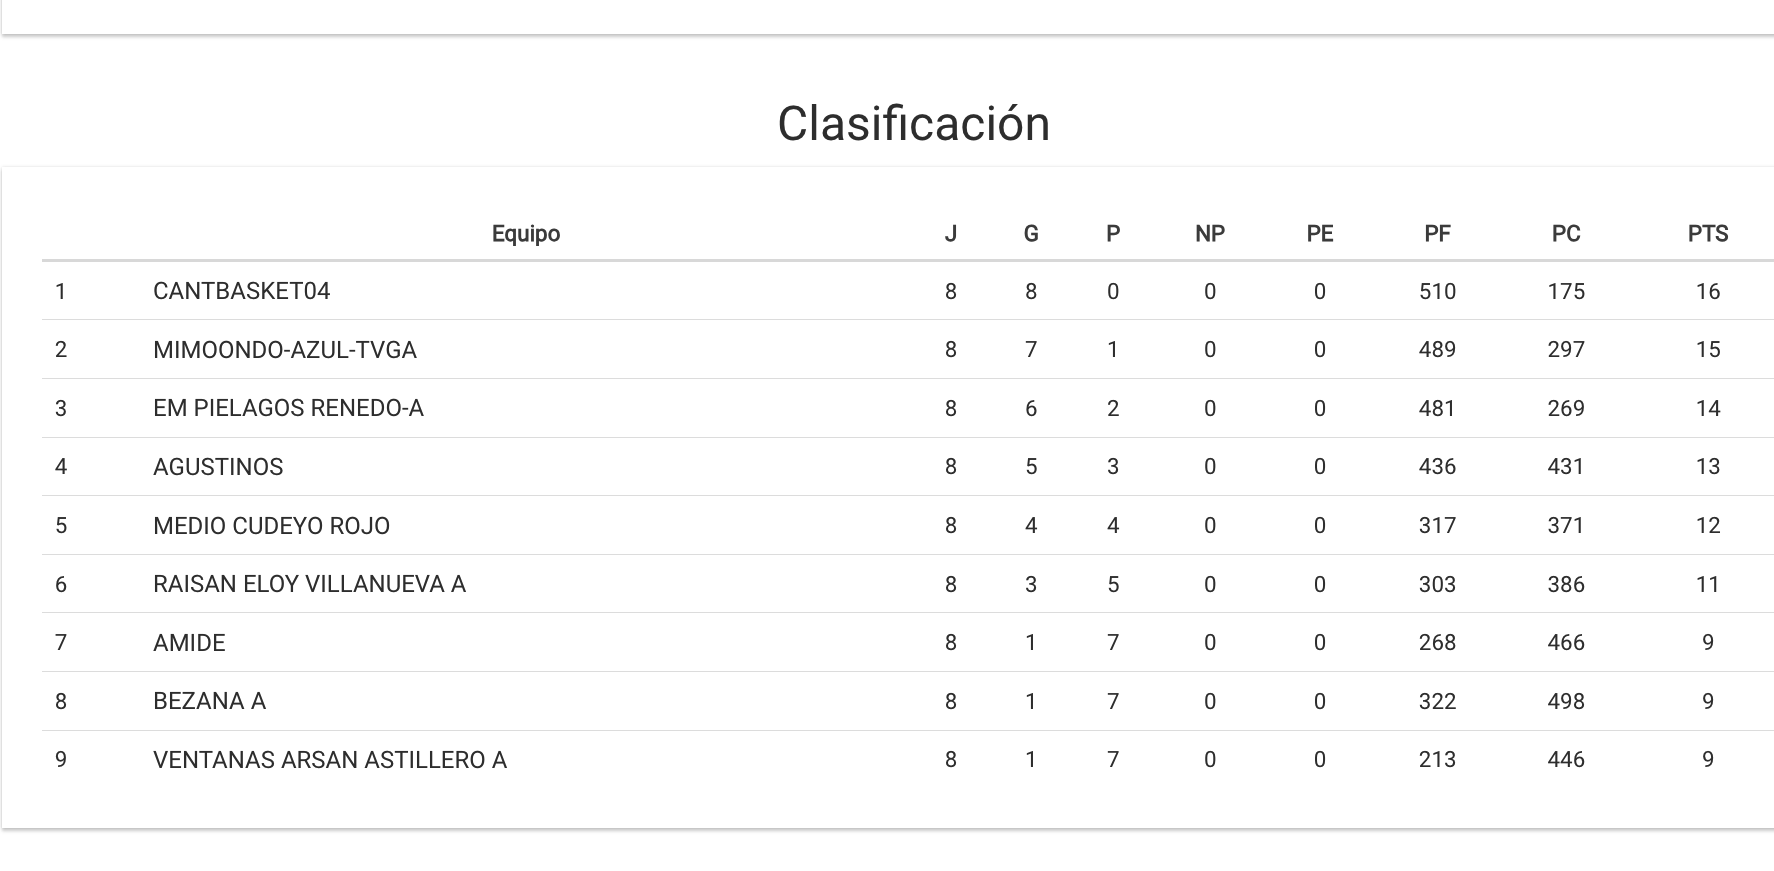Click the G wins column header
Screen dimensions: 1774x871
click(1031, 234)
